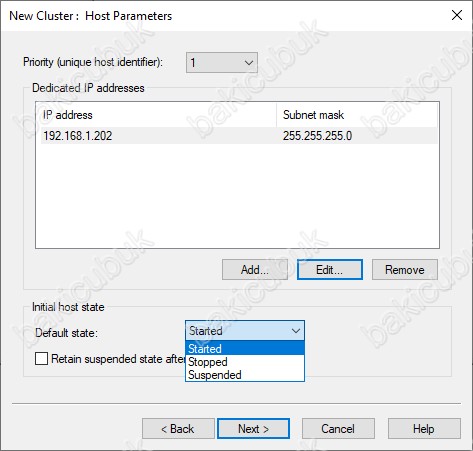Go to previous step with Back
Screen dimensions: 473x451
click(178, 429)
